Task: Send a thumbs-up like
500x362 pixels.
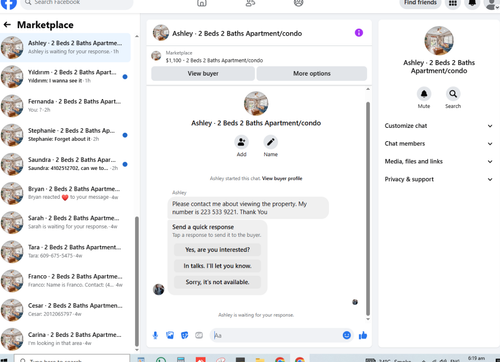Action: [x=363, y=335]
